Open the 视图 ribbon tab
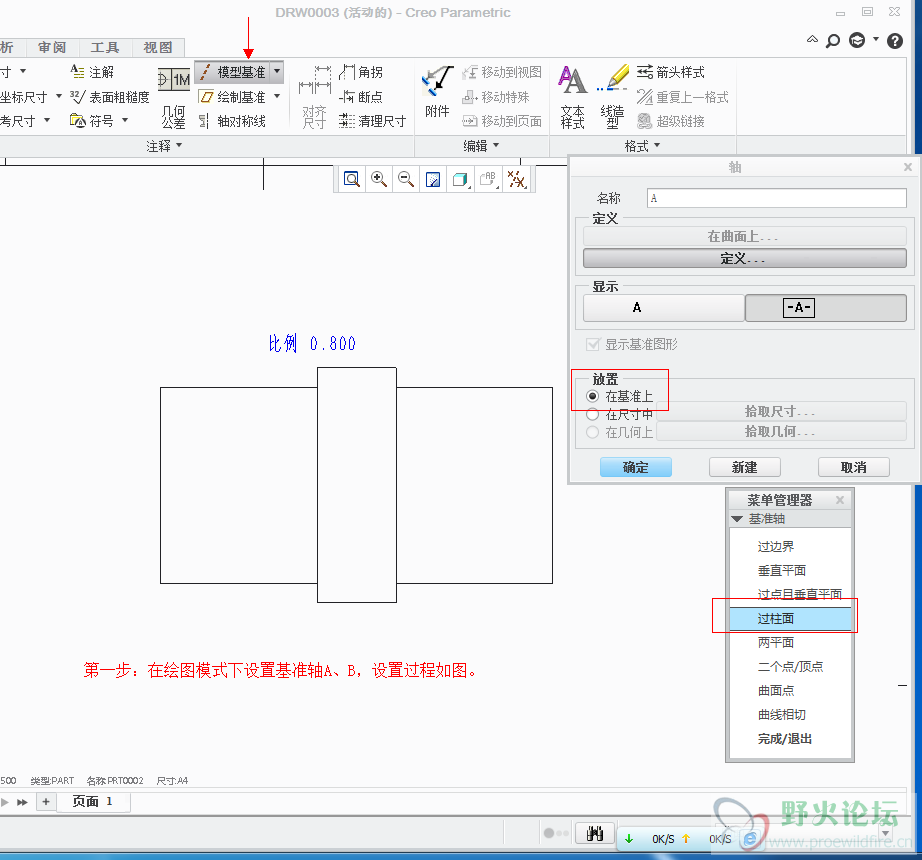This screenshot has width=922, height=860. pyautogui.click(x=158, y=47)
